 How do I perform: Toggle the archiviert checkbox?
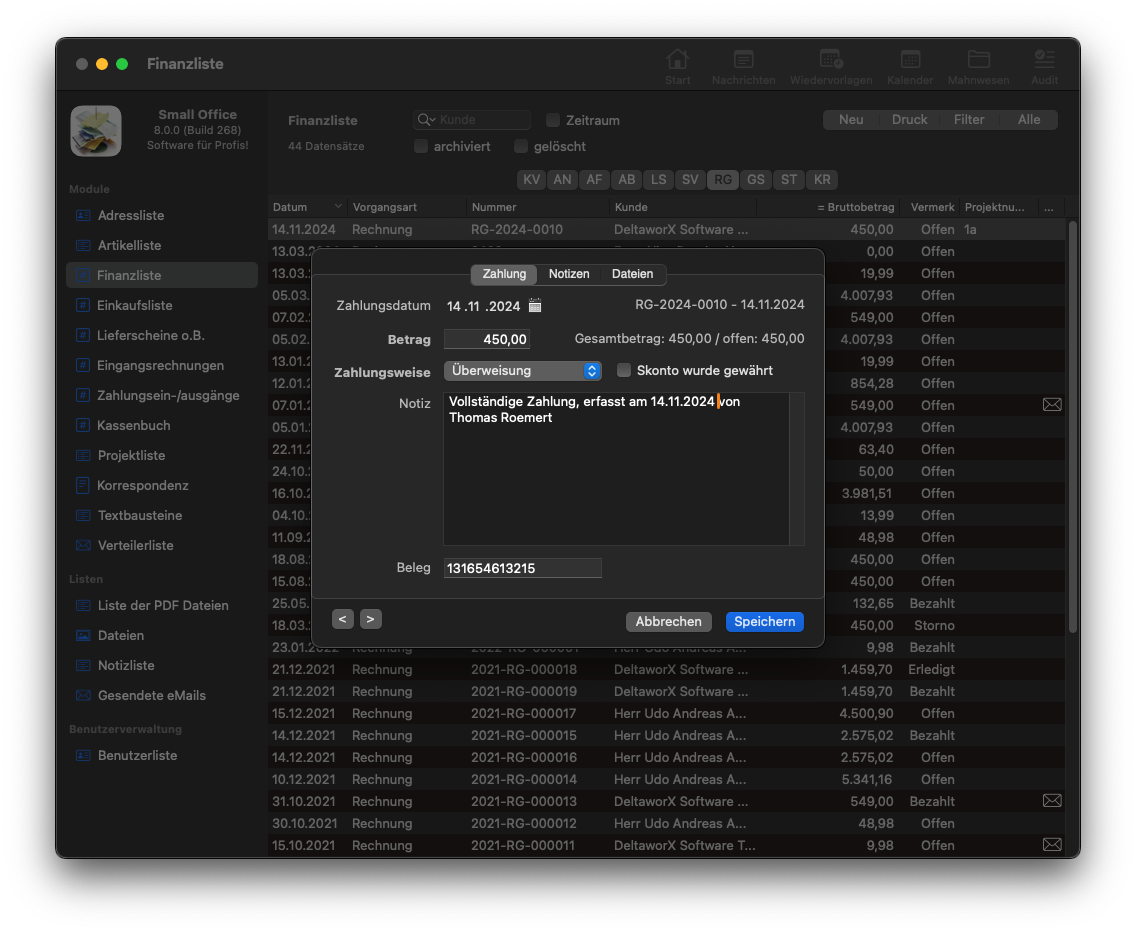[420, 146]
